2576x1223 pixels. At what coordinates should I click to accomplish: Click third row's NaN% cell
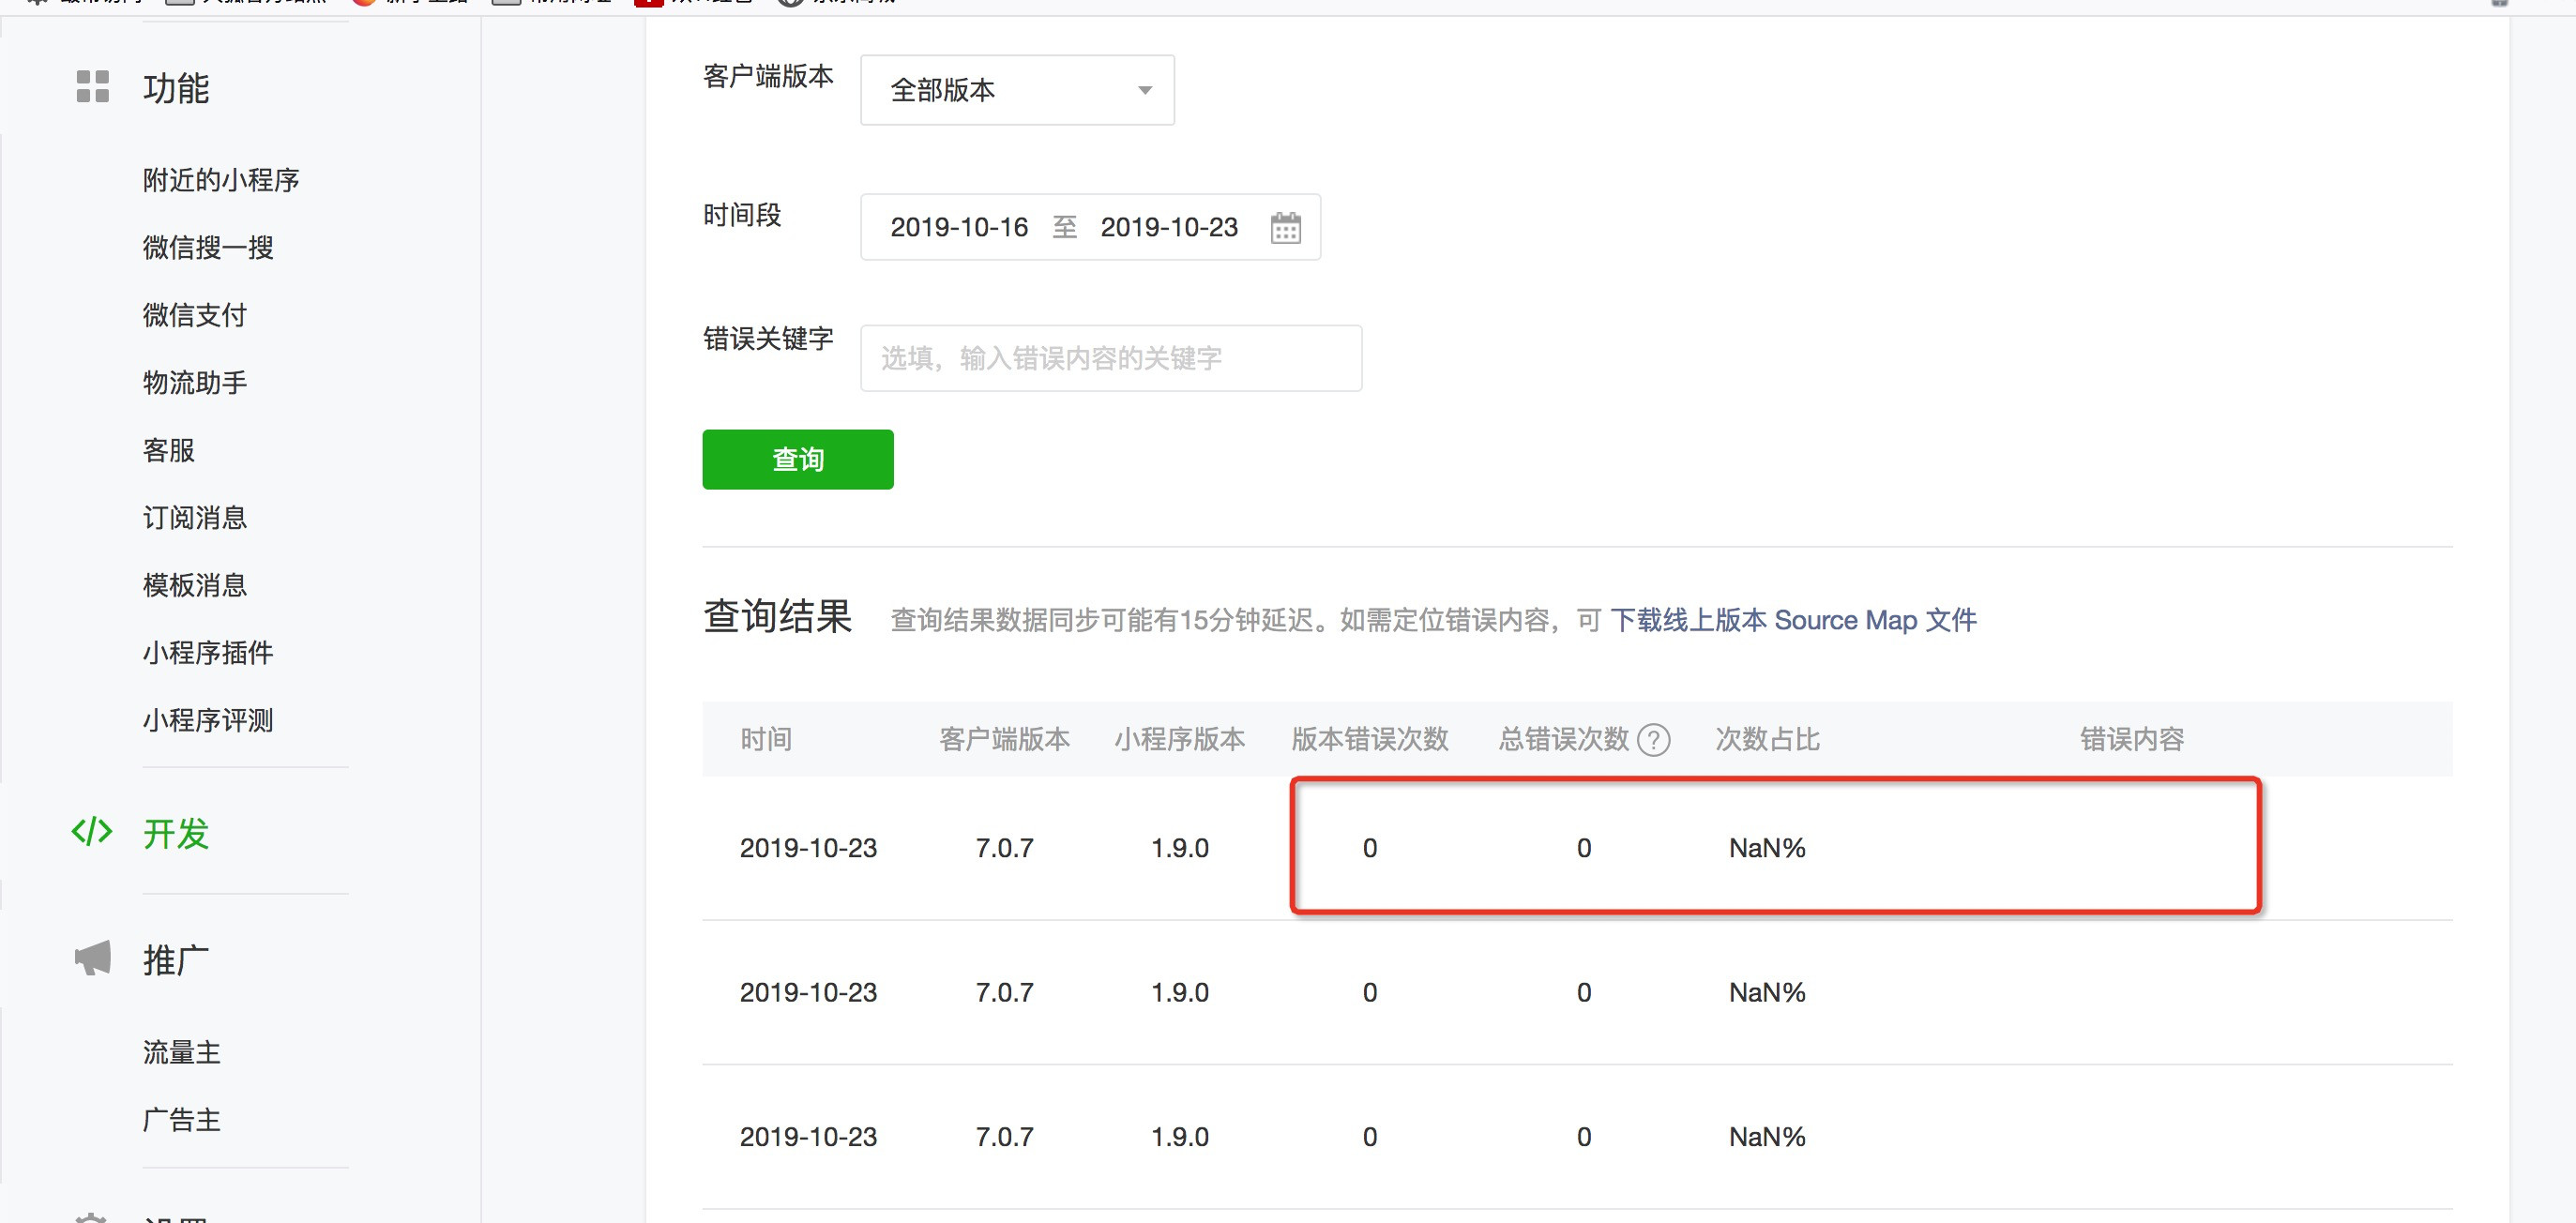coord(1767,1137)
